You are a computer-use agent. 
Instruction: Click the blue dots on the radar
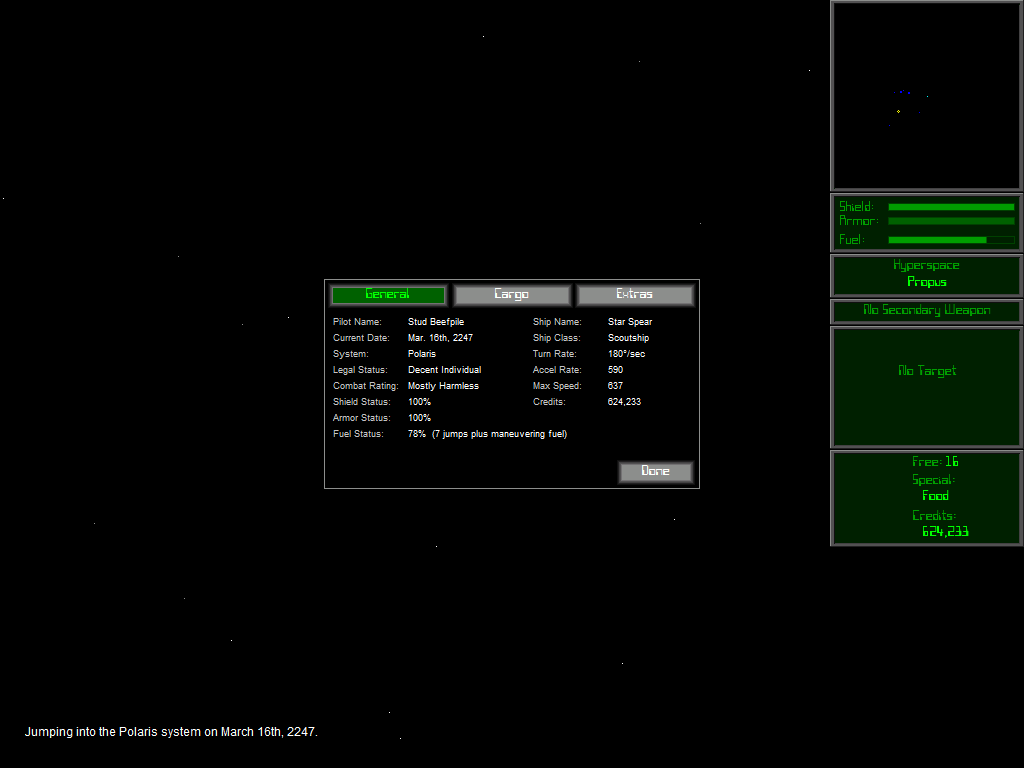[901, 92]
